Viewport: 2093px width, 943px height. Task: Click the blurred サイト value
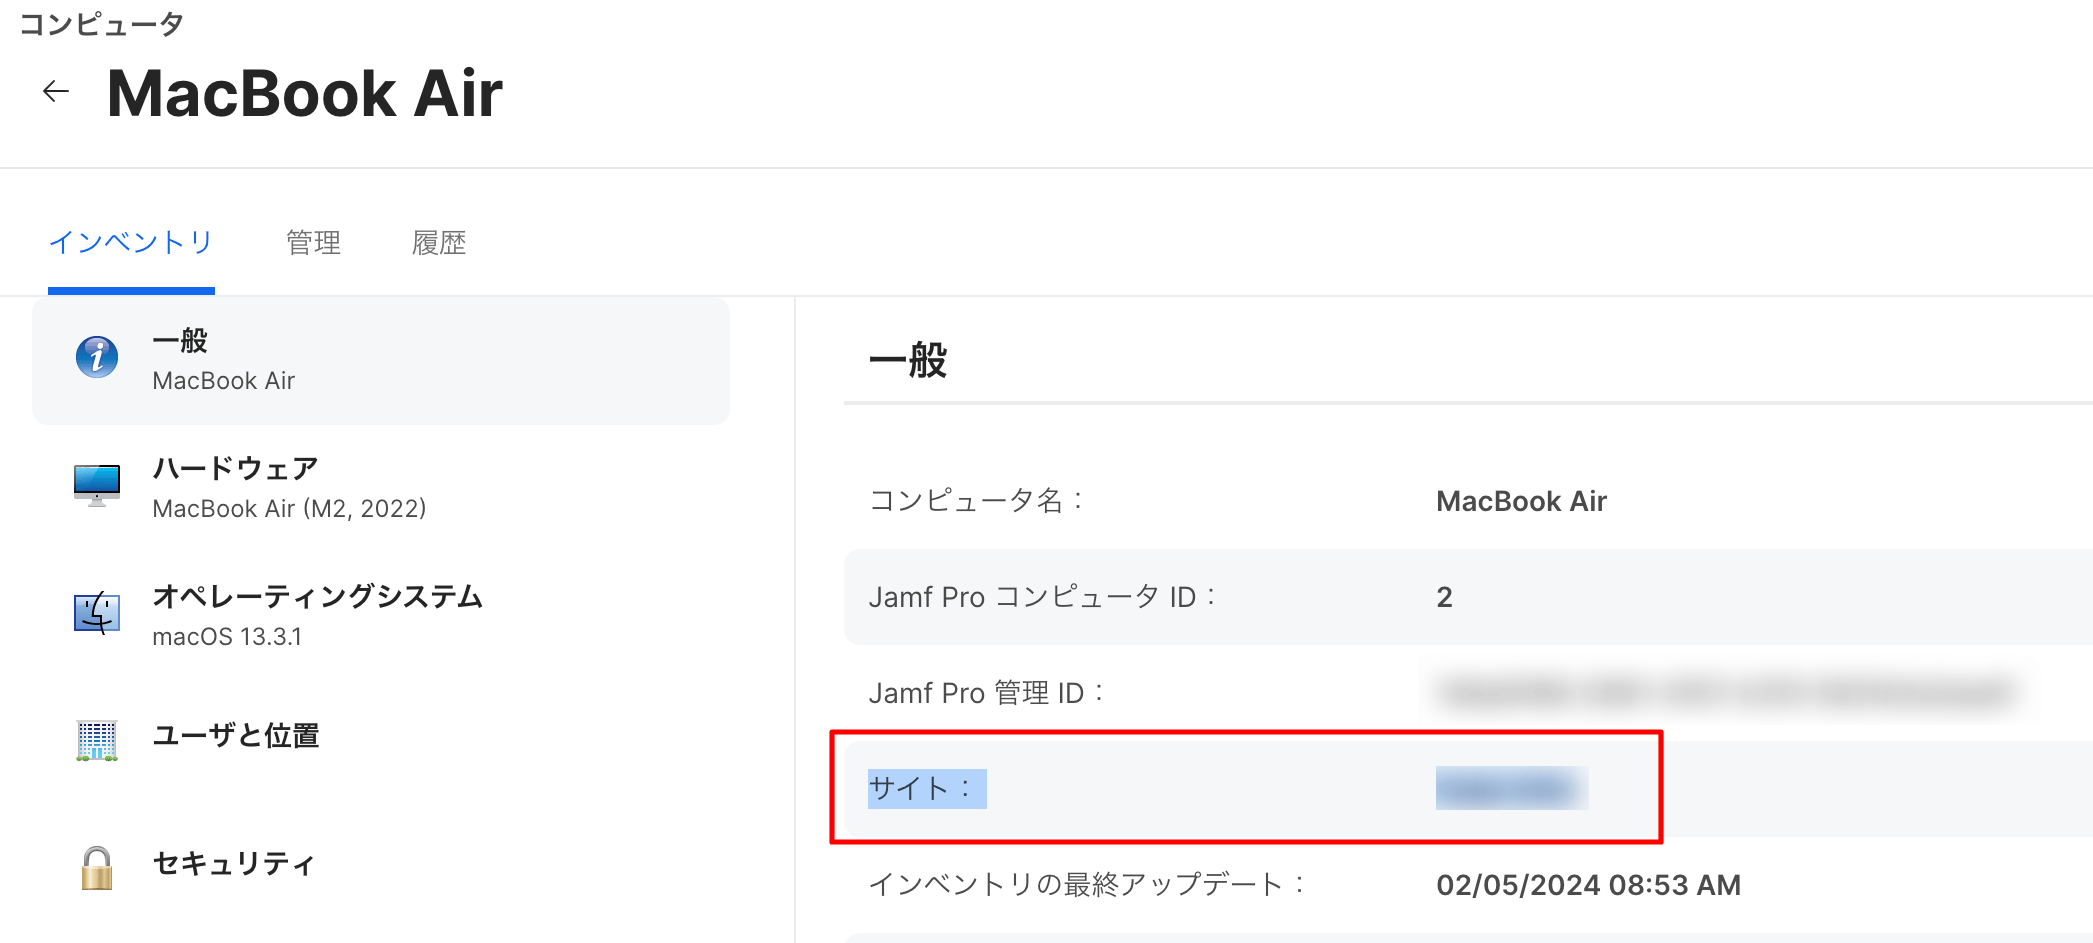[1511, 788]
